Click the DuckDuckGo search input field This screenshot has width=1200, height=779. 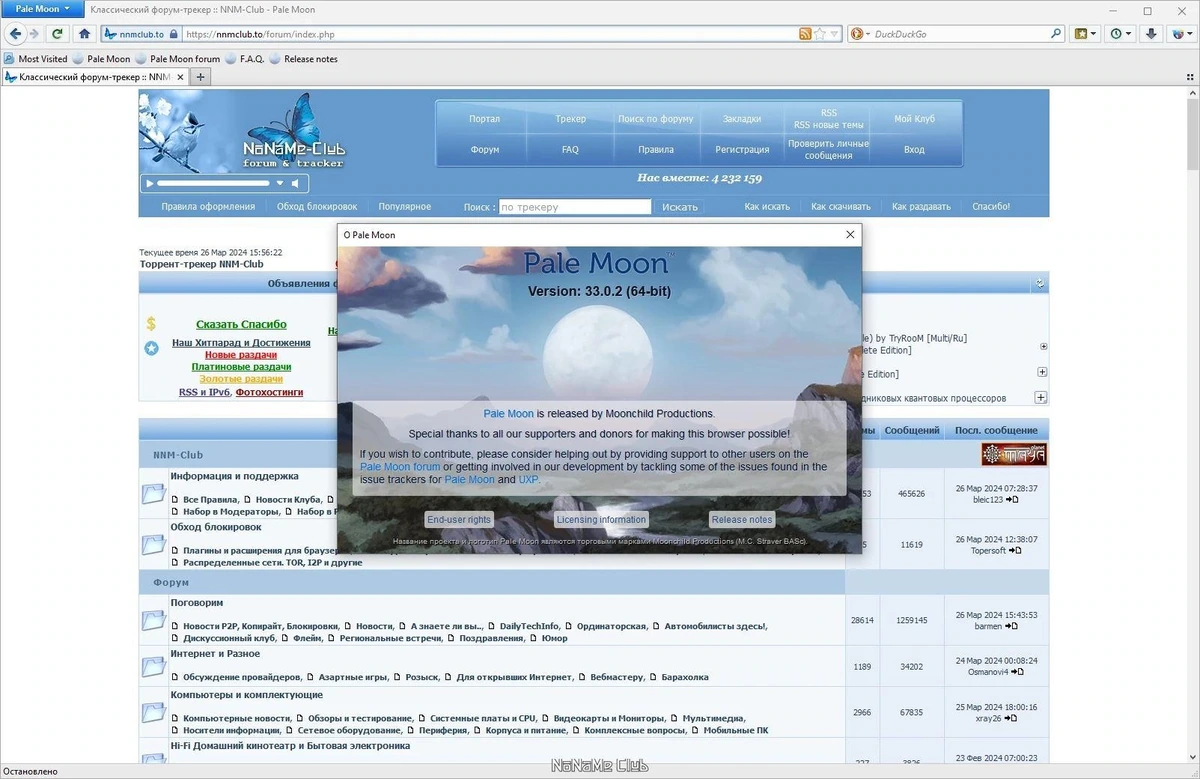[960, 34]
